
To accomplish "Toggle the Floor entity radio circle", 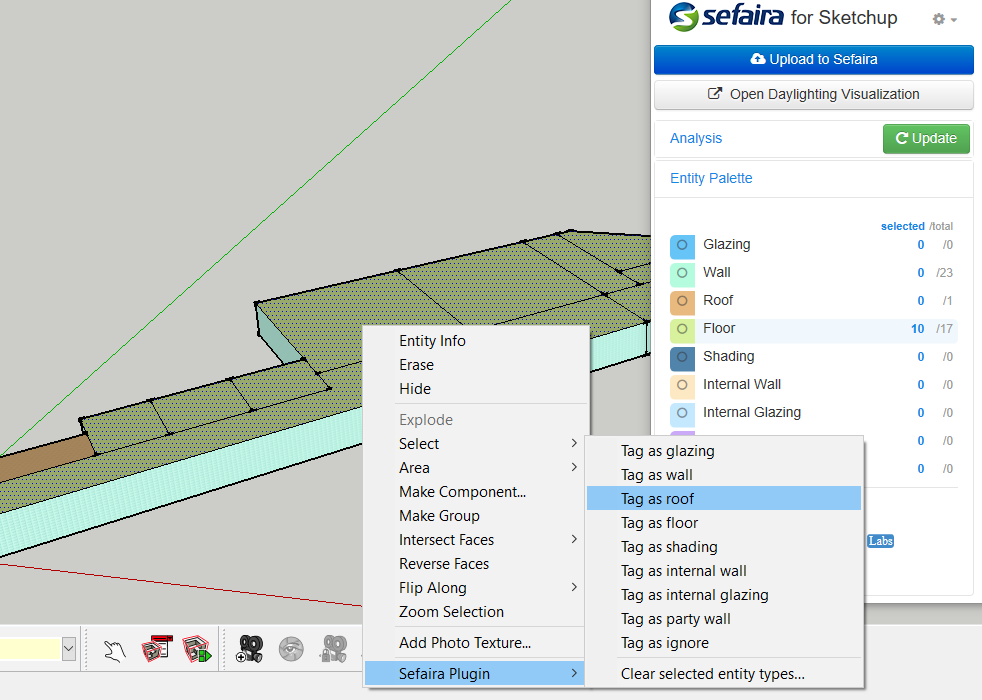I will (682, 329).
